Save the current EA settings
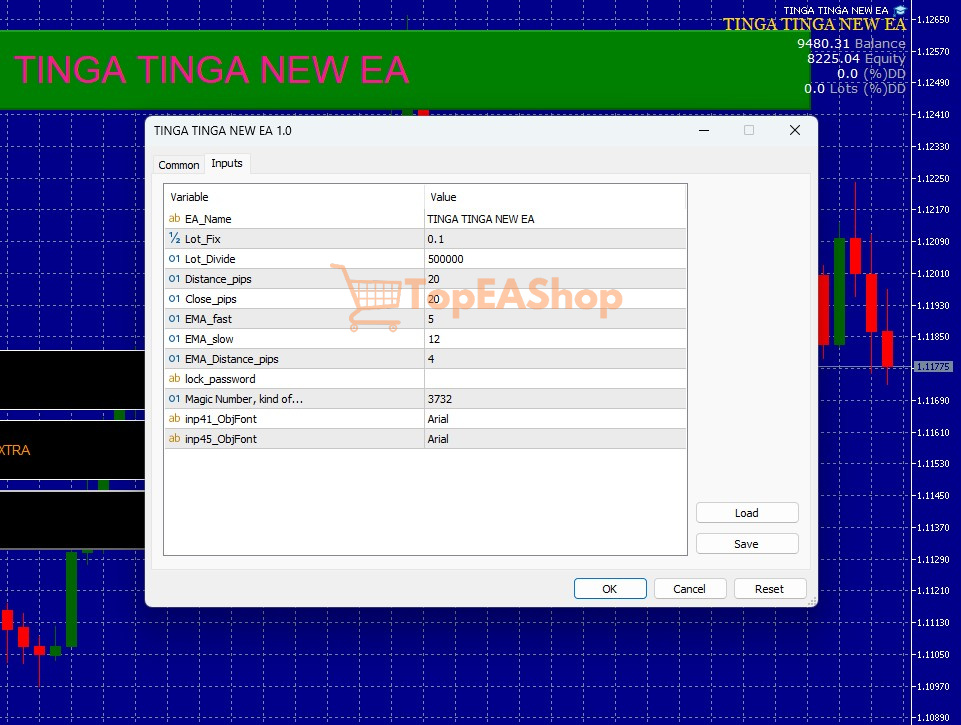This screenshot has height=725, width=961. [x=746, y=544]
